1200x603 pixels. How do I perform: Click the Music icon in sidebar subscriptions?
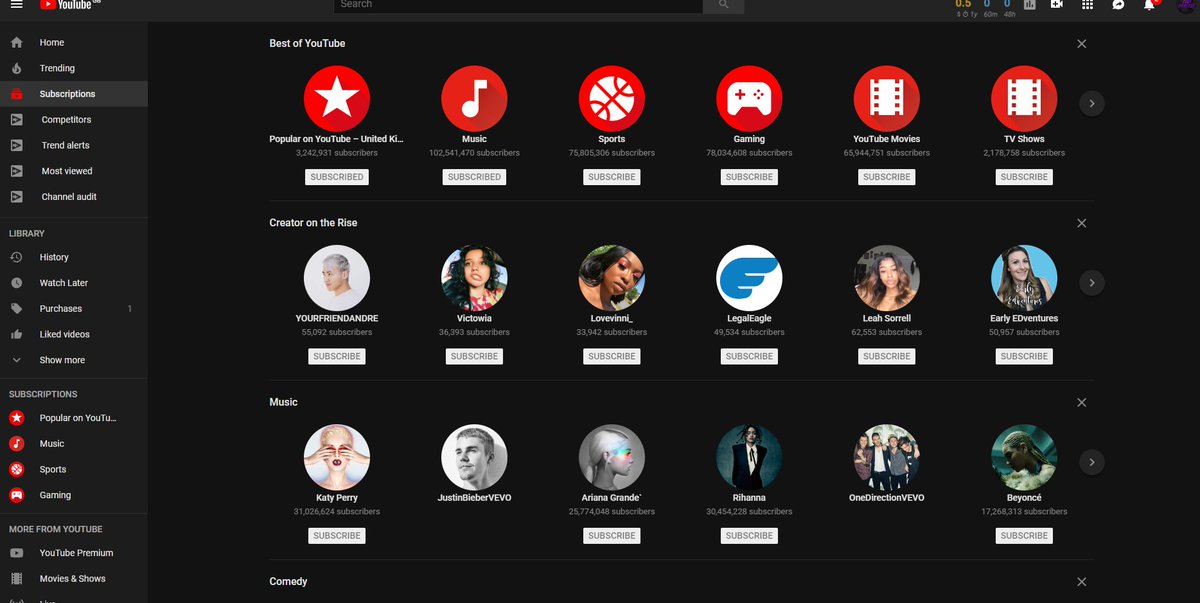(x=17, y=444)
